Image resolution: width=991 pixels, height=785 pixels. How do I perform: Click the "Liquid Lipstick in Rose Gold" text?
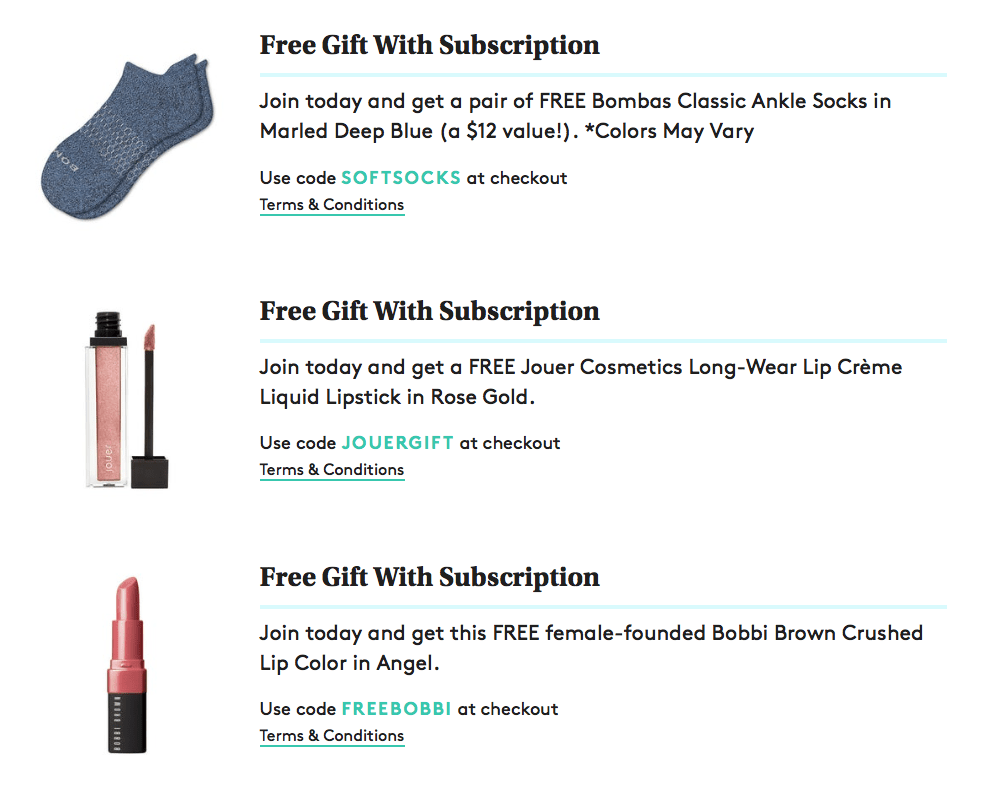(395, 397)
